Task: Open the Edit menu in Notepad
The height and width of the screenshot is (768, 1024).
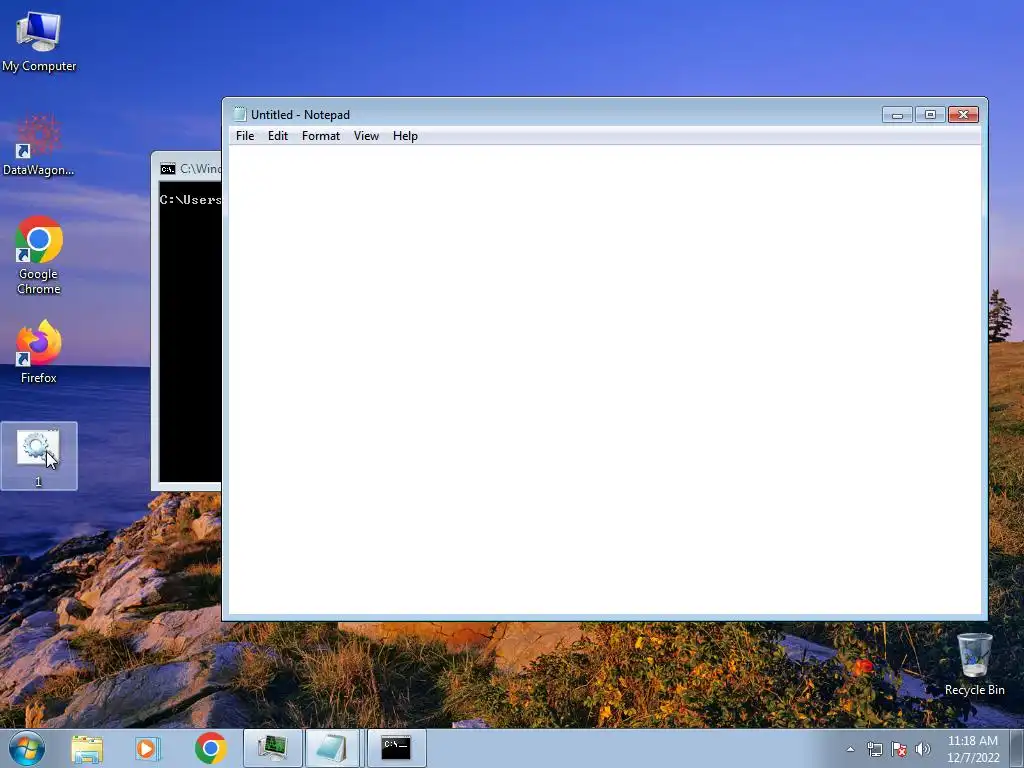Action: [x=278, y=136]
